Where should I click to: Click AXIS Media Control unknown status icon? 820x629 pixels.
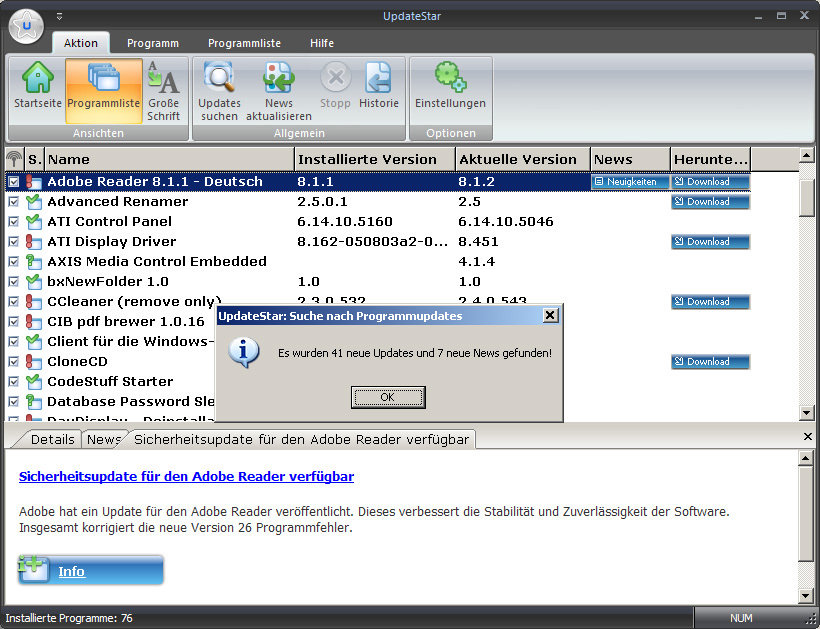(x=33, y=261)
